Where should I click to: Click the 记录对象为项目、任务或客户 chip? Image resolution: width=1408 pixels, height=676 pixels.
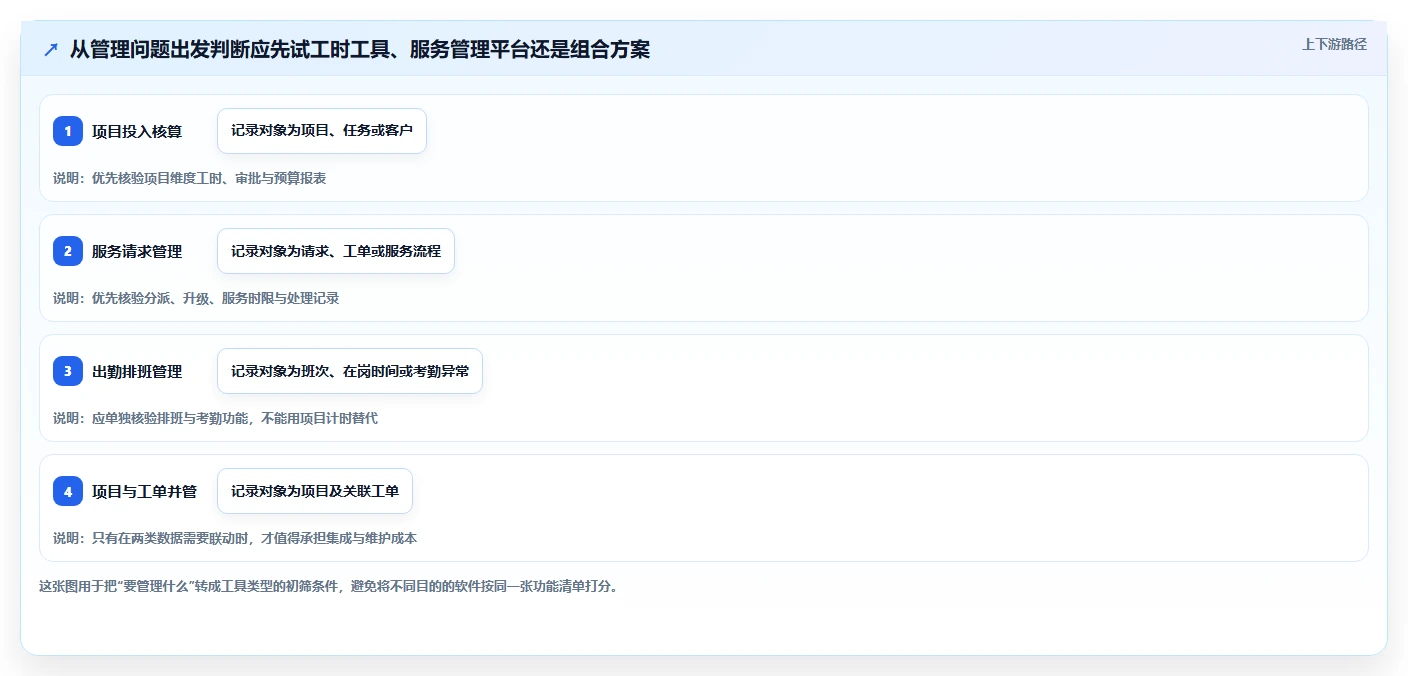322,131
